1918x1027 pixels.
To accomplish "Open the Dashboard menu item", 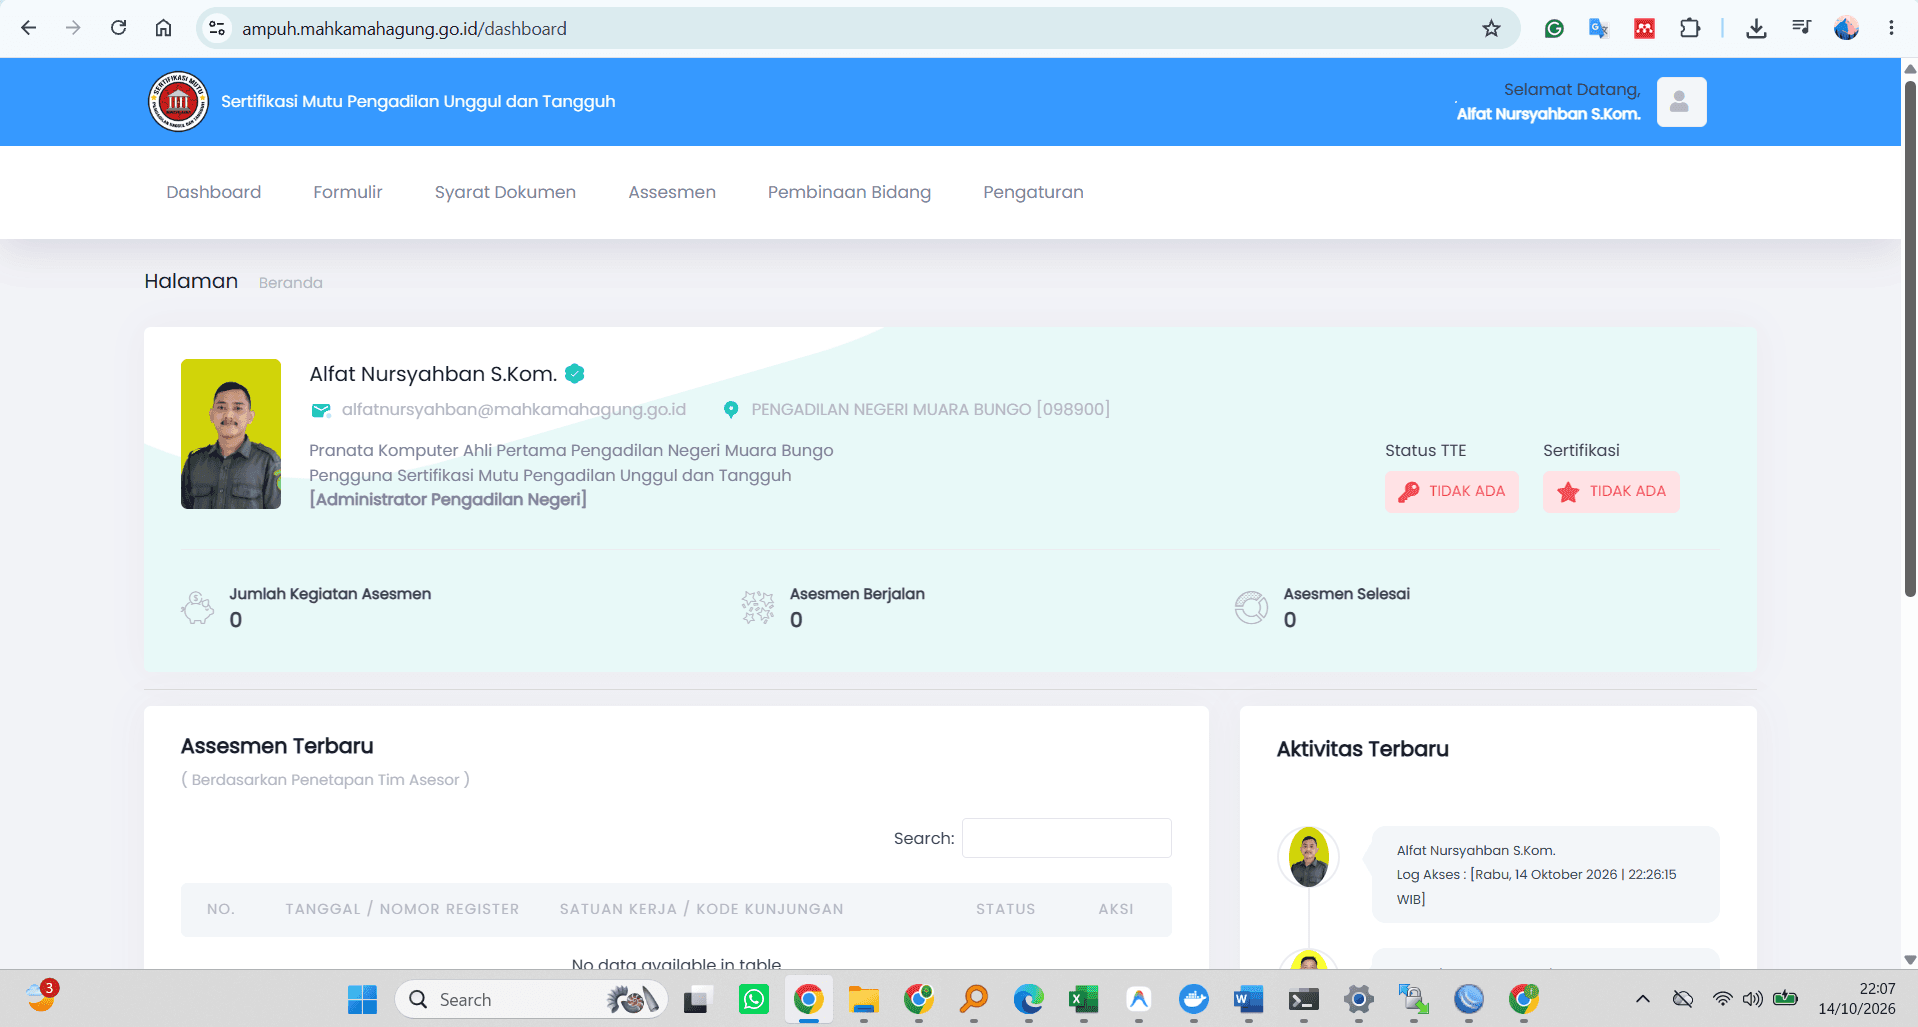I will (x=213, y=192).
